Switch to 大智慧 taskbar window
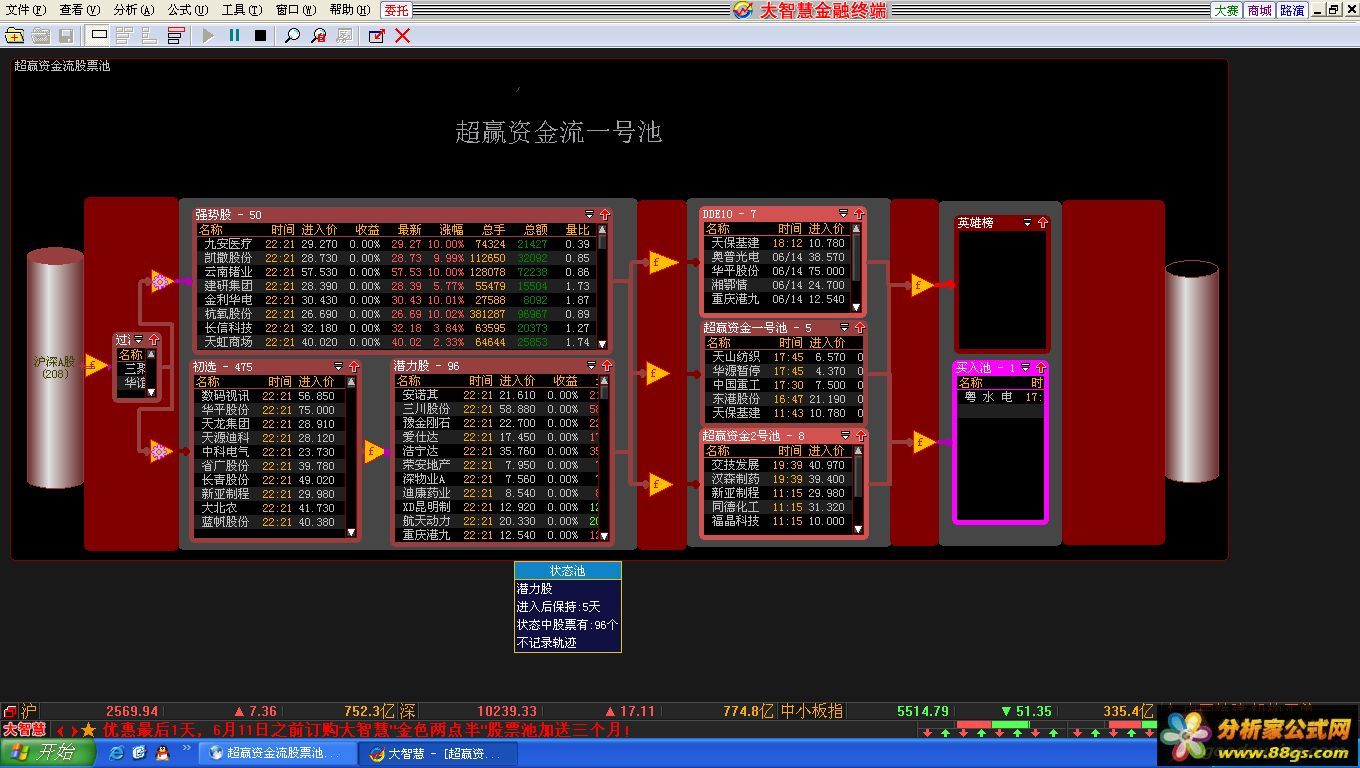The image size is (1360, 768). pyautogui.click(x=438, y=753)
